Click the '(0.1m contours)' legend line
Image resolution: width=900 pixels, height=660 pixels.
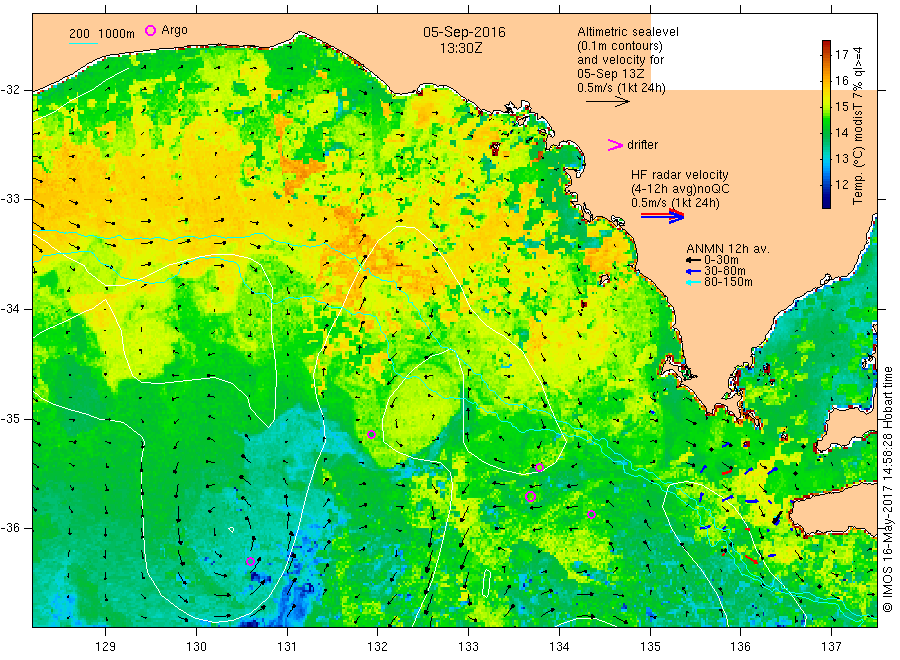coord(620,46)
